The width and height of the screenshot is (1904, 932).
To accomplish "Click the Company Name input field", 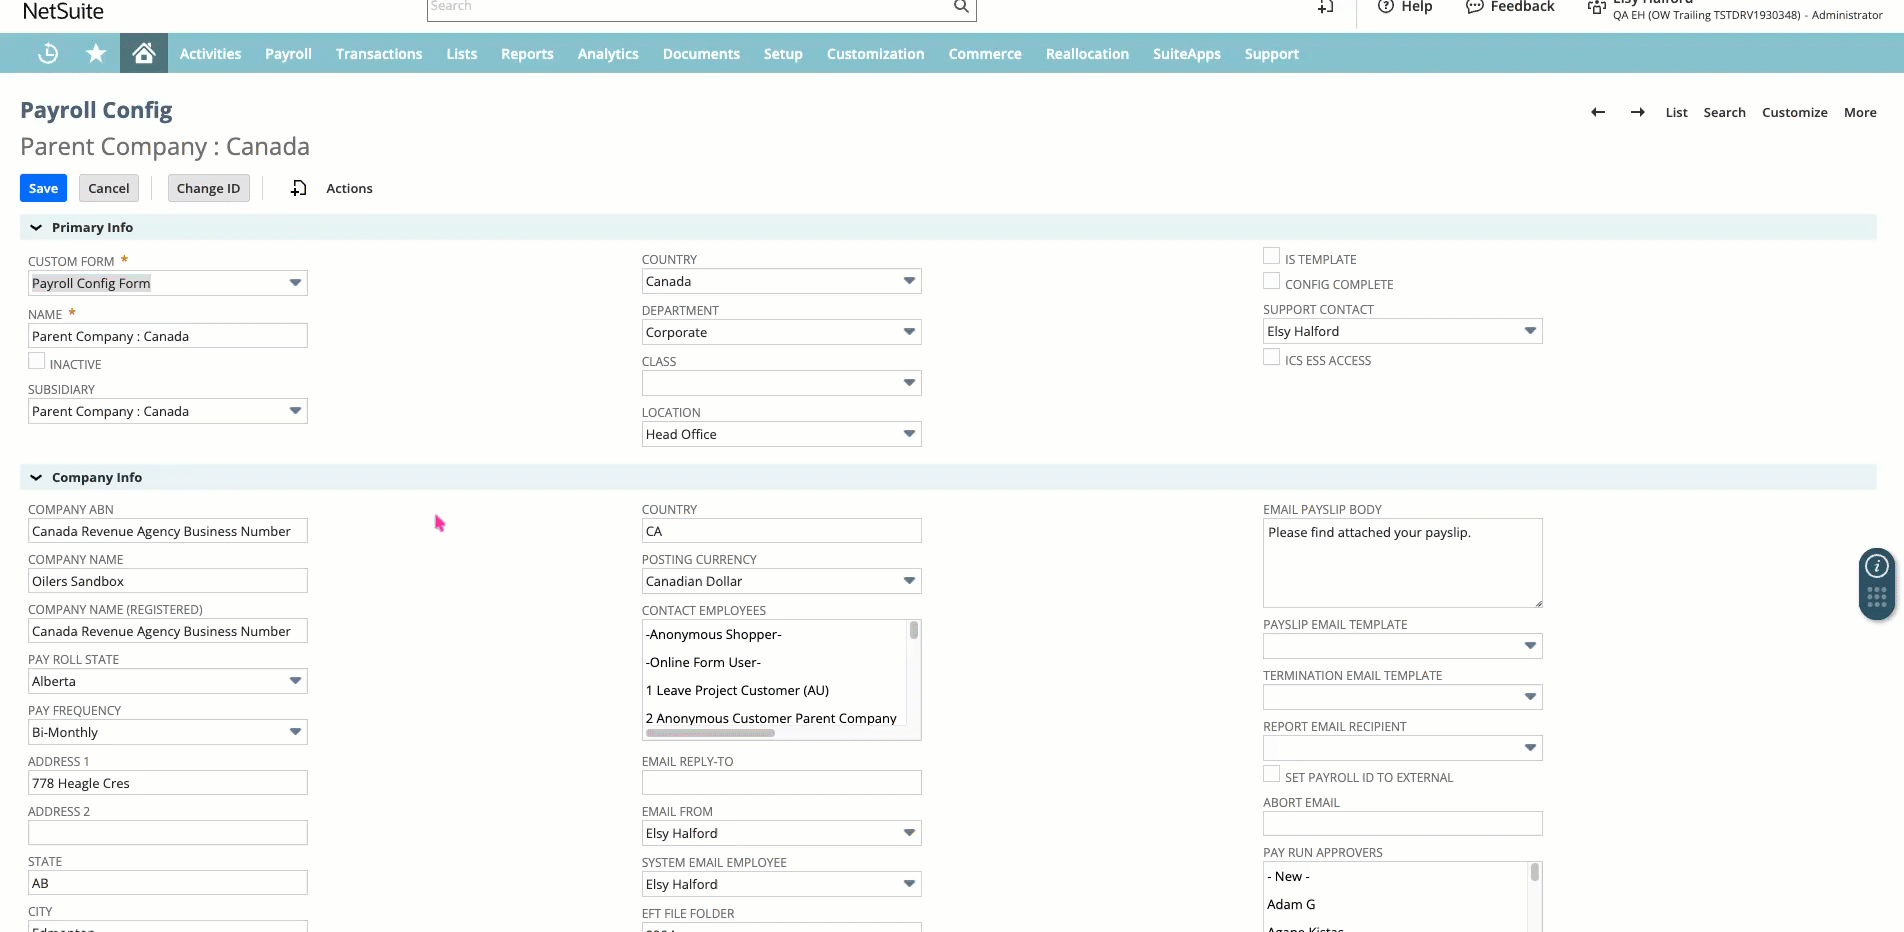I will [168, 581].
